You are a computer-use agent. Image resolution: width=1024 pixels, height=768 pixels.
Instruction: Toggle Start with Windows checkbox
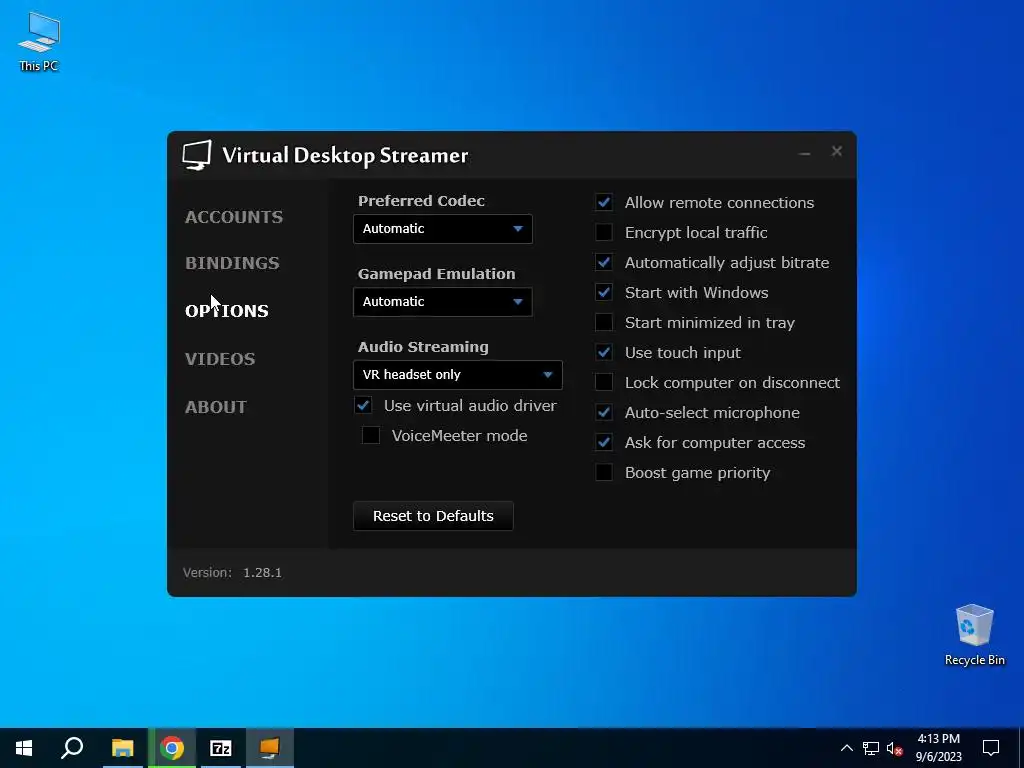[x=604, y=293]
